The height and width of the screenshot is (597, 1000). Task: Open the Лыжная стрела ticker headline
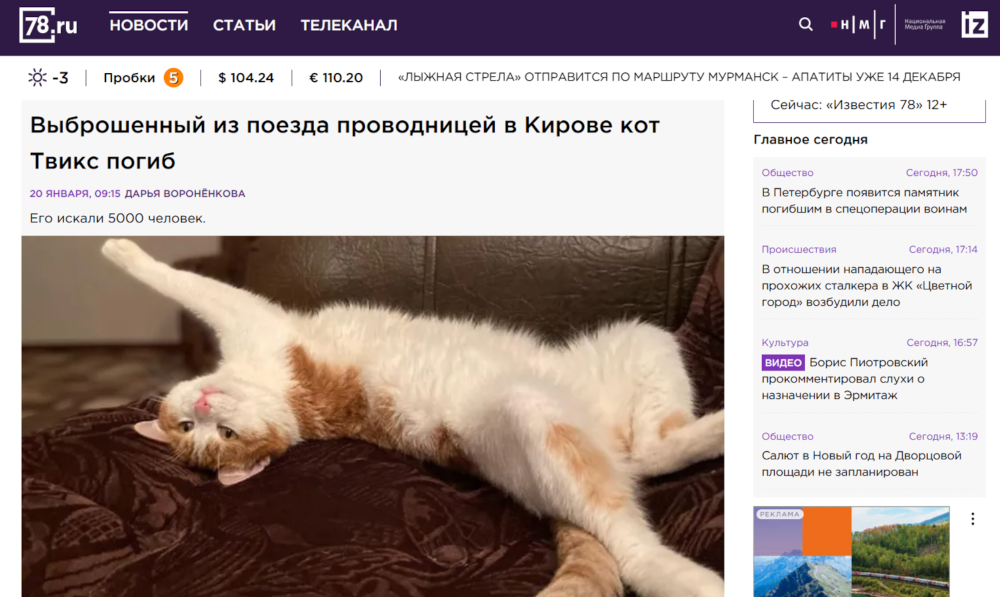coord(679,77)
